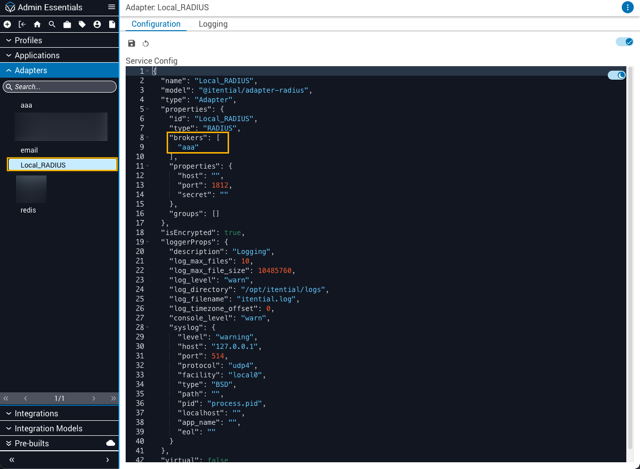Open the Configuration tab
The height and width of the screenshot is (469, 640).
[x=156, y=24]
